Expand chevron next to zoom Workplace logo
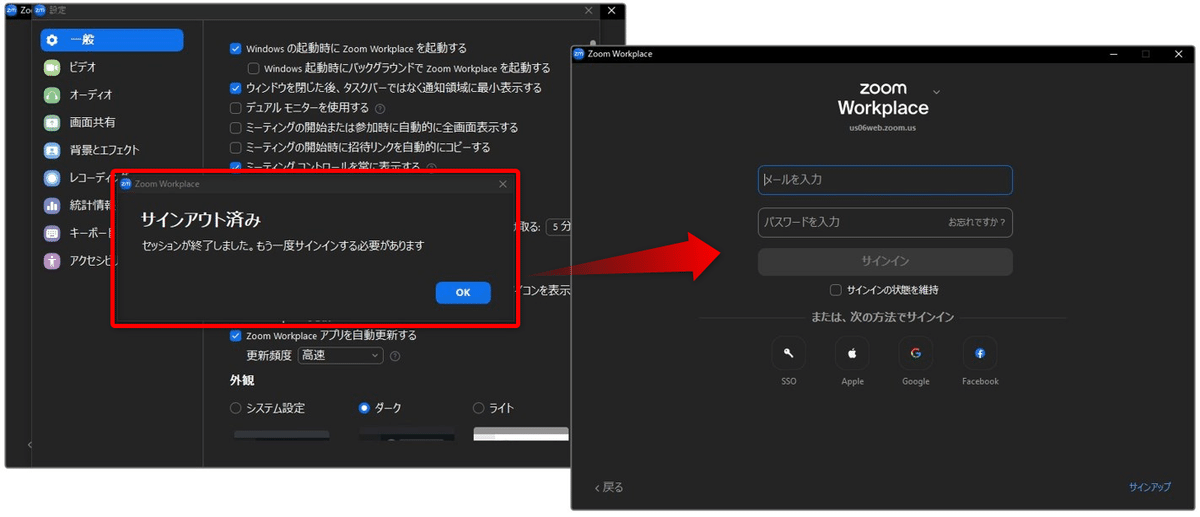 click(936, 91)
